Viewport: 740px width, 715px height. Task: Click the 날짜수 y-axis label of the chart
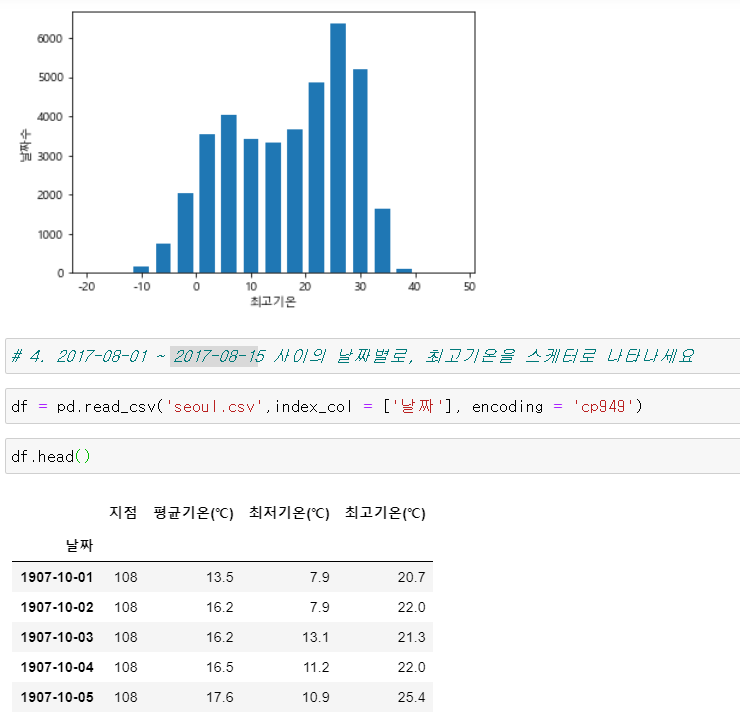click(x=25, y=145)
